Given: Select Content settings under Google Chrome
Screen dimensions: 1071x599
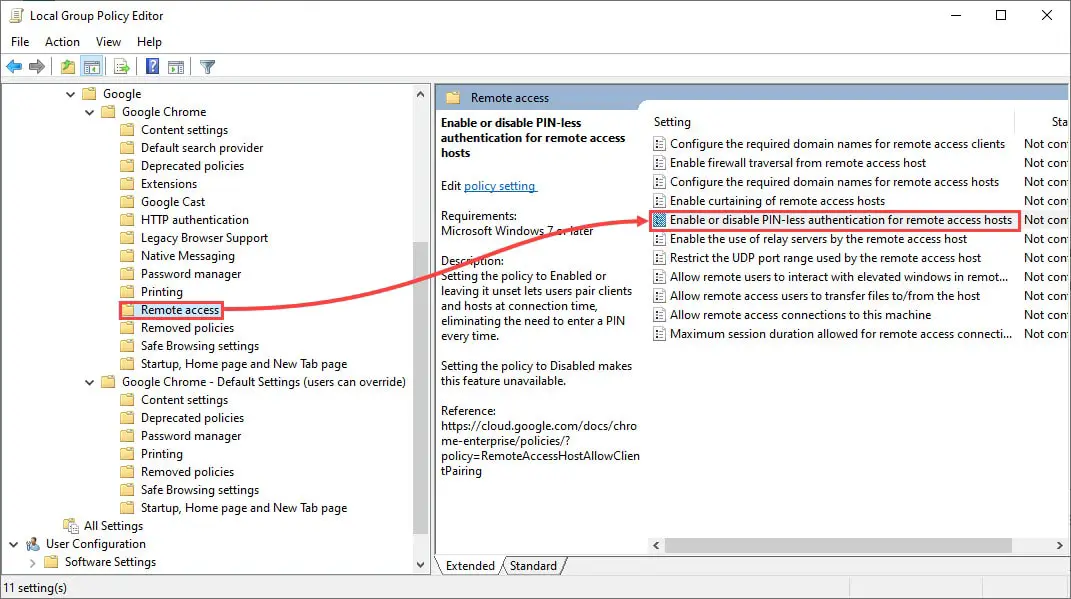Looking at the screenshot, I should tap(184, 130).
